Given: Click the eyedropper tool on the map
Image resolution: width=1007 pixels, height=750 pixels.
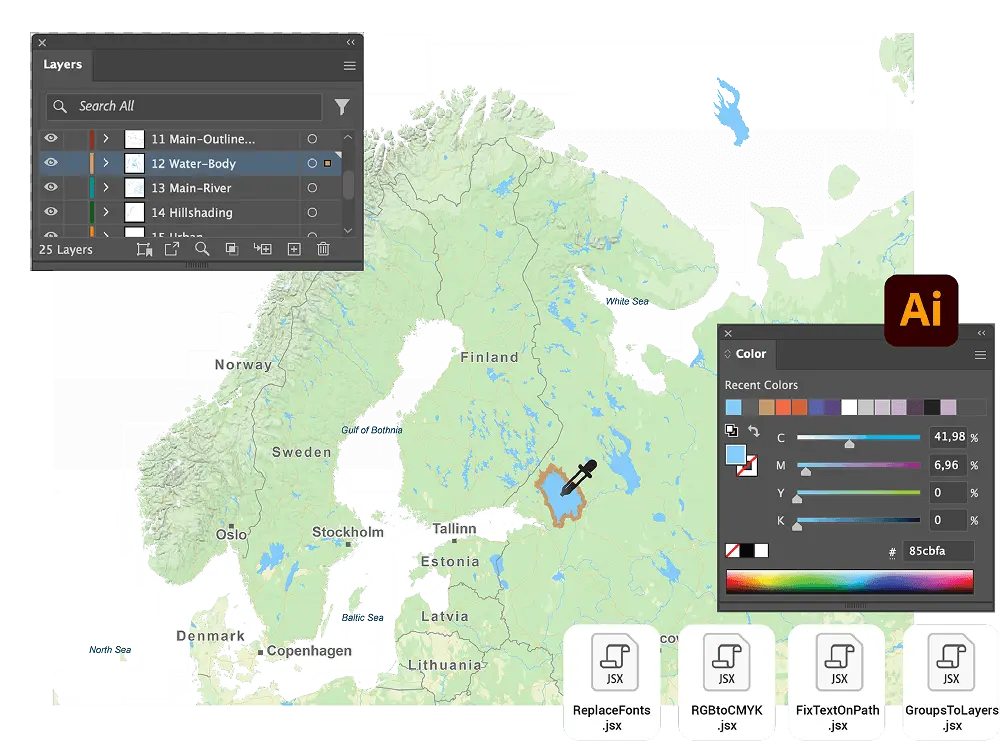Looking at the screenshot, I should (579, 478).
